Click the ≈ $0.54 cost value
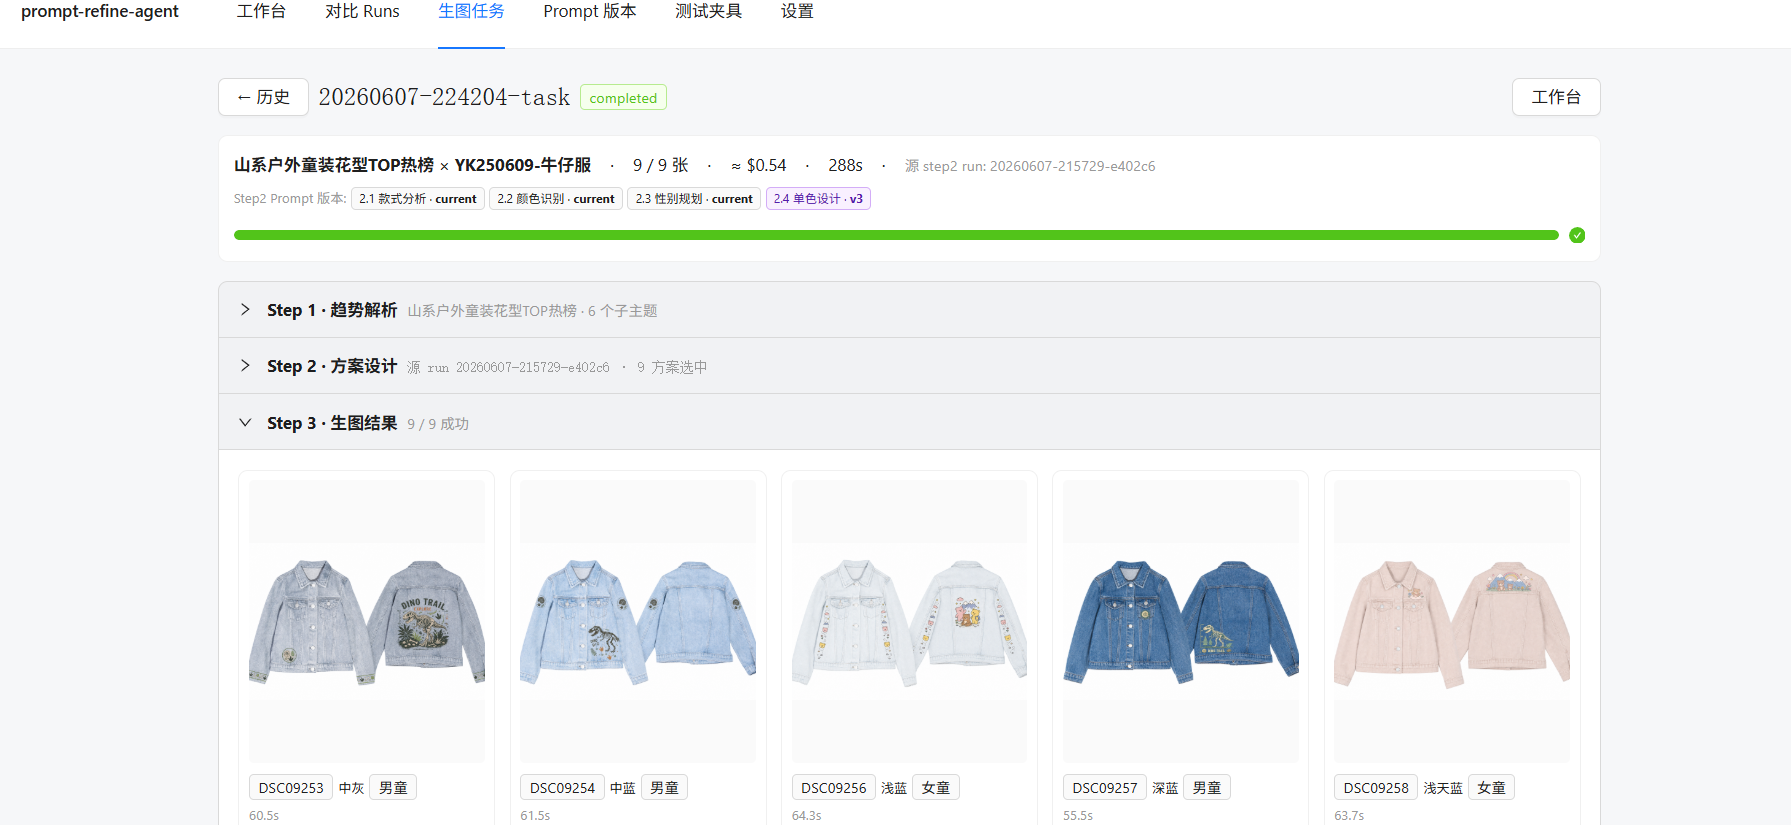 point(758,166)
